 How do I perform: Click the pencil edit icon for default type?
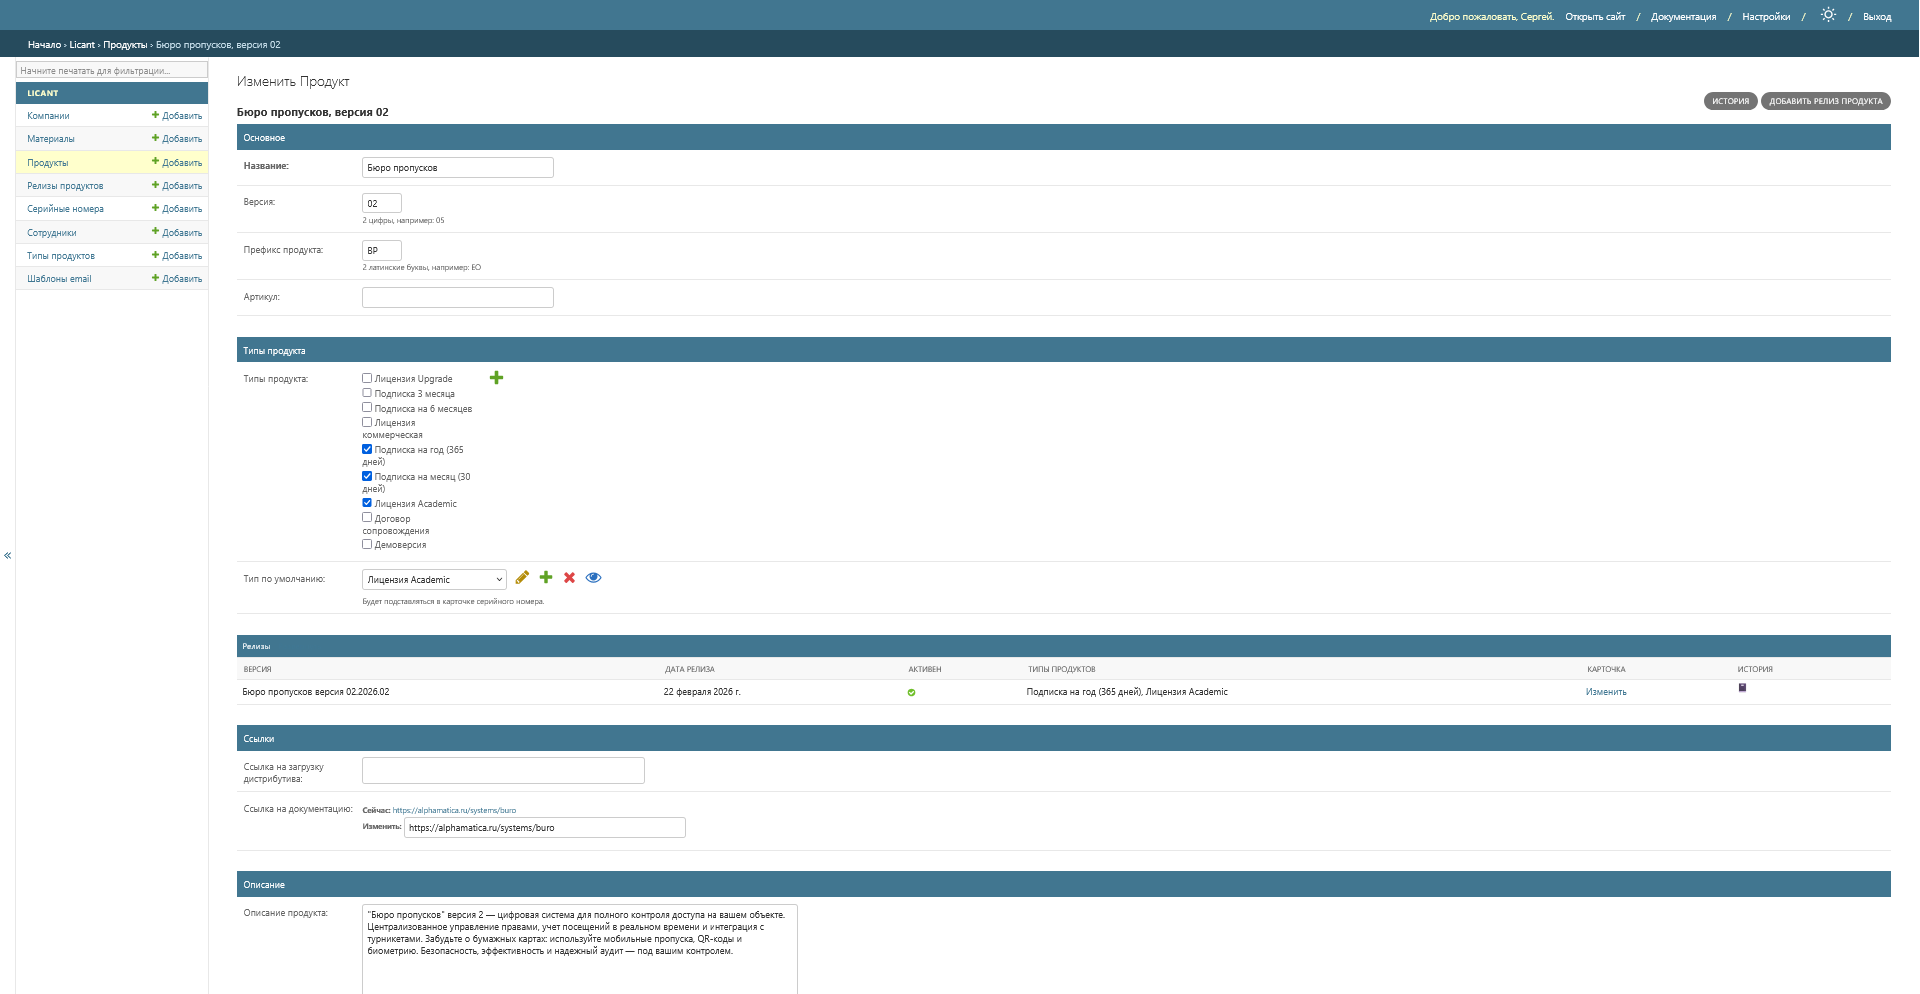[522, 578]
